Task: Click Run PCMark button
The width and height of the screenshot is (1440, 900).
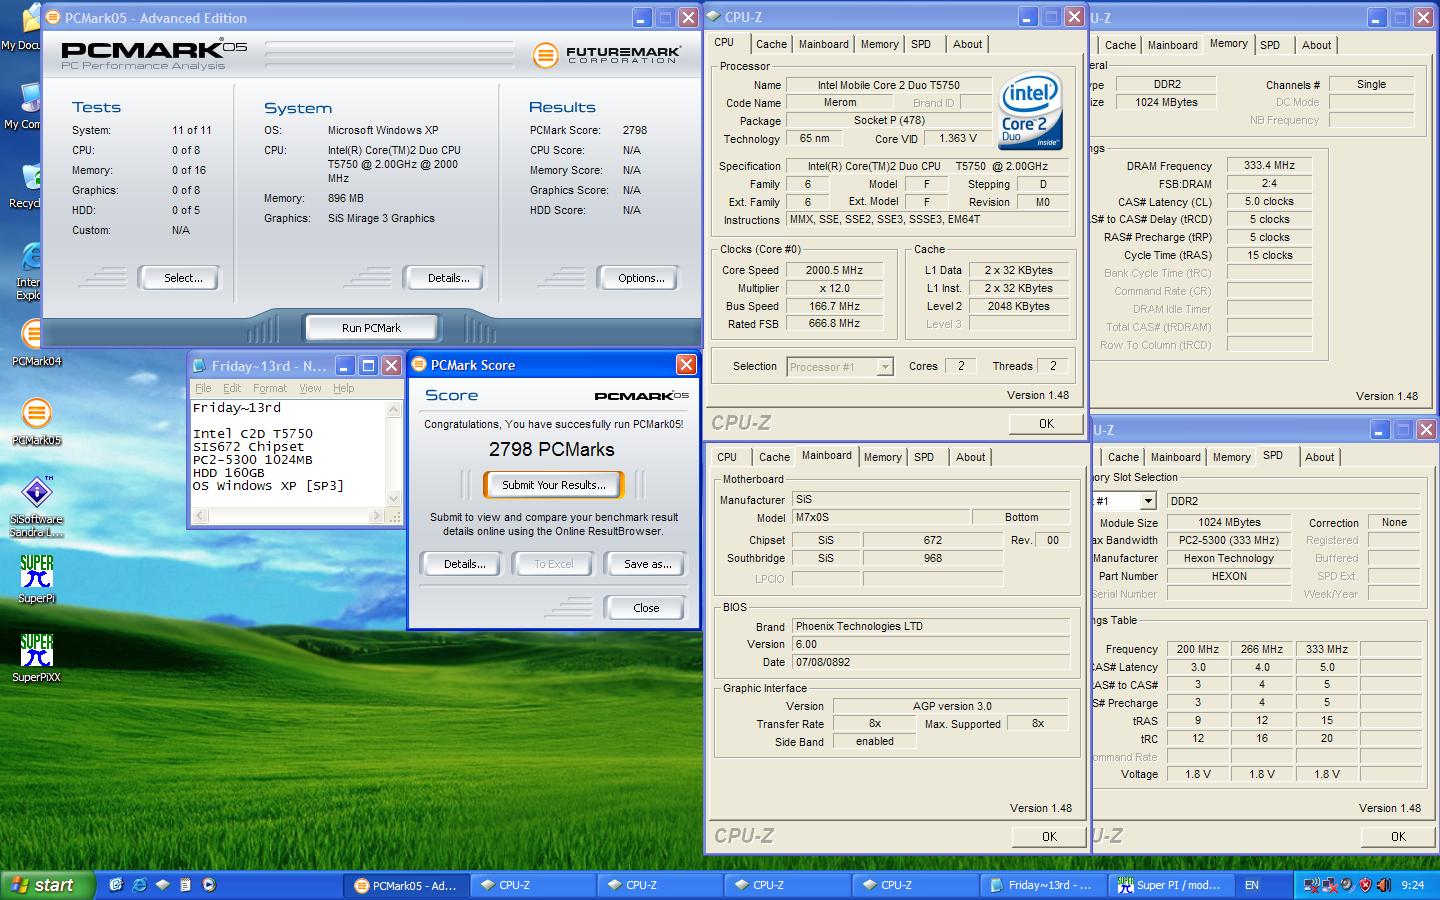Action: (x=371, y=328)
